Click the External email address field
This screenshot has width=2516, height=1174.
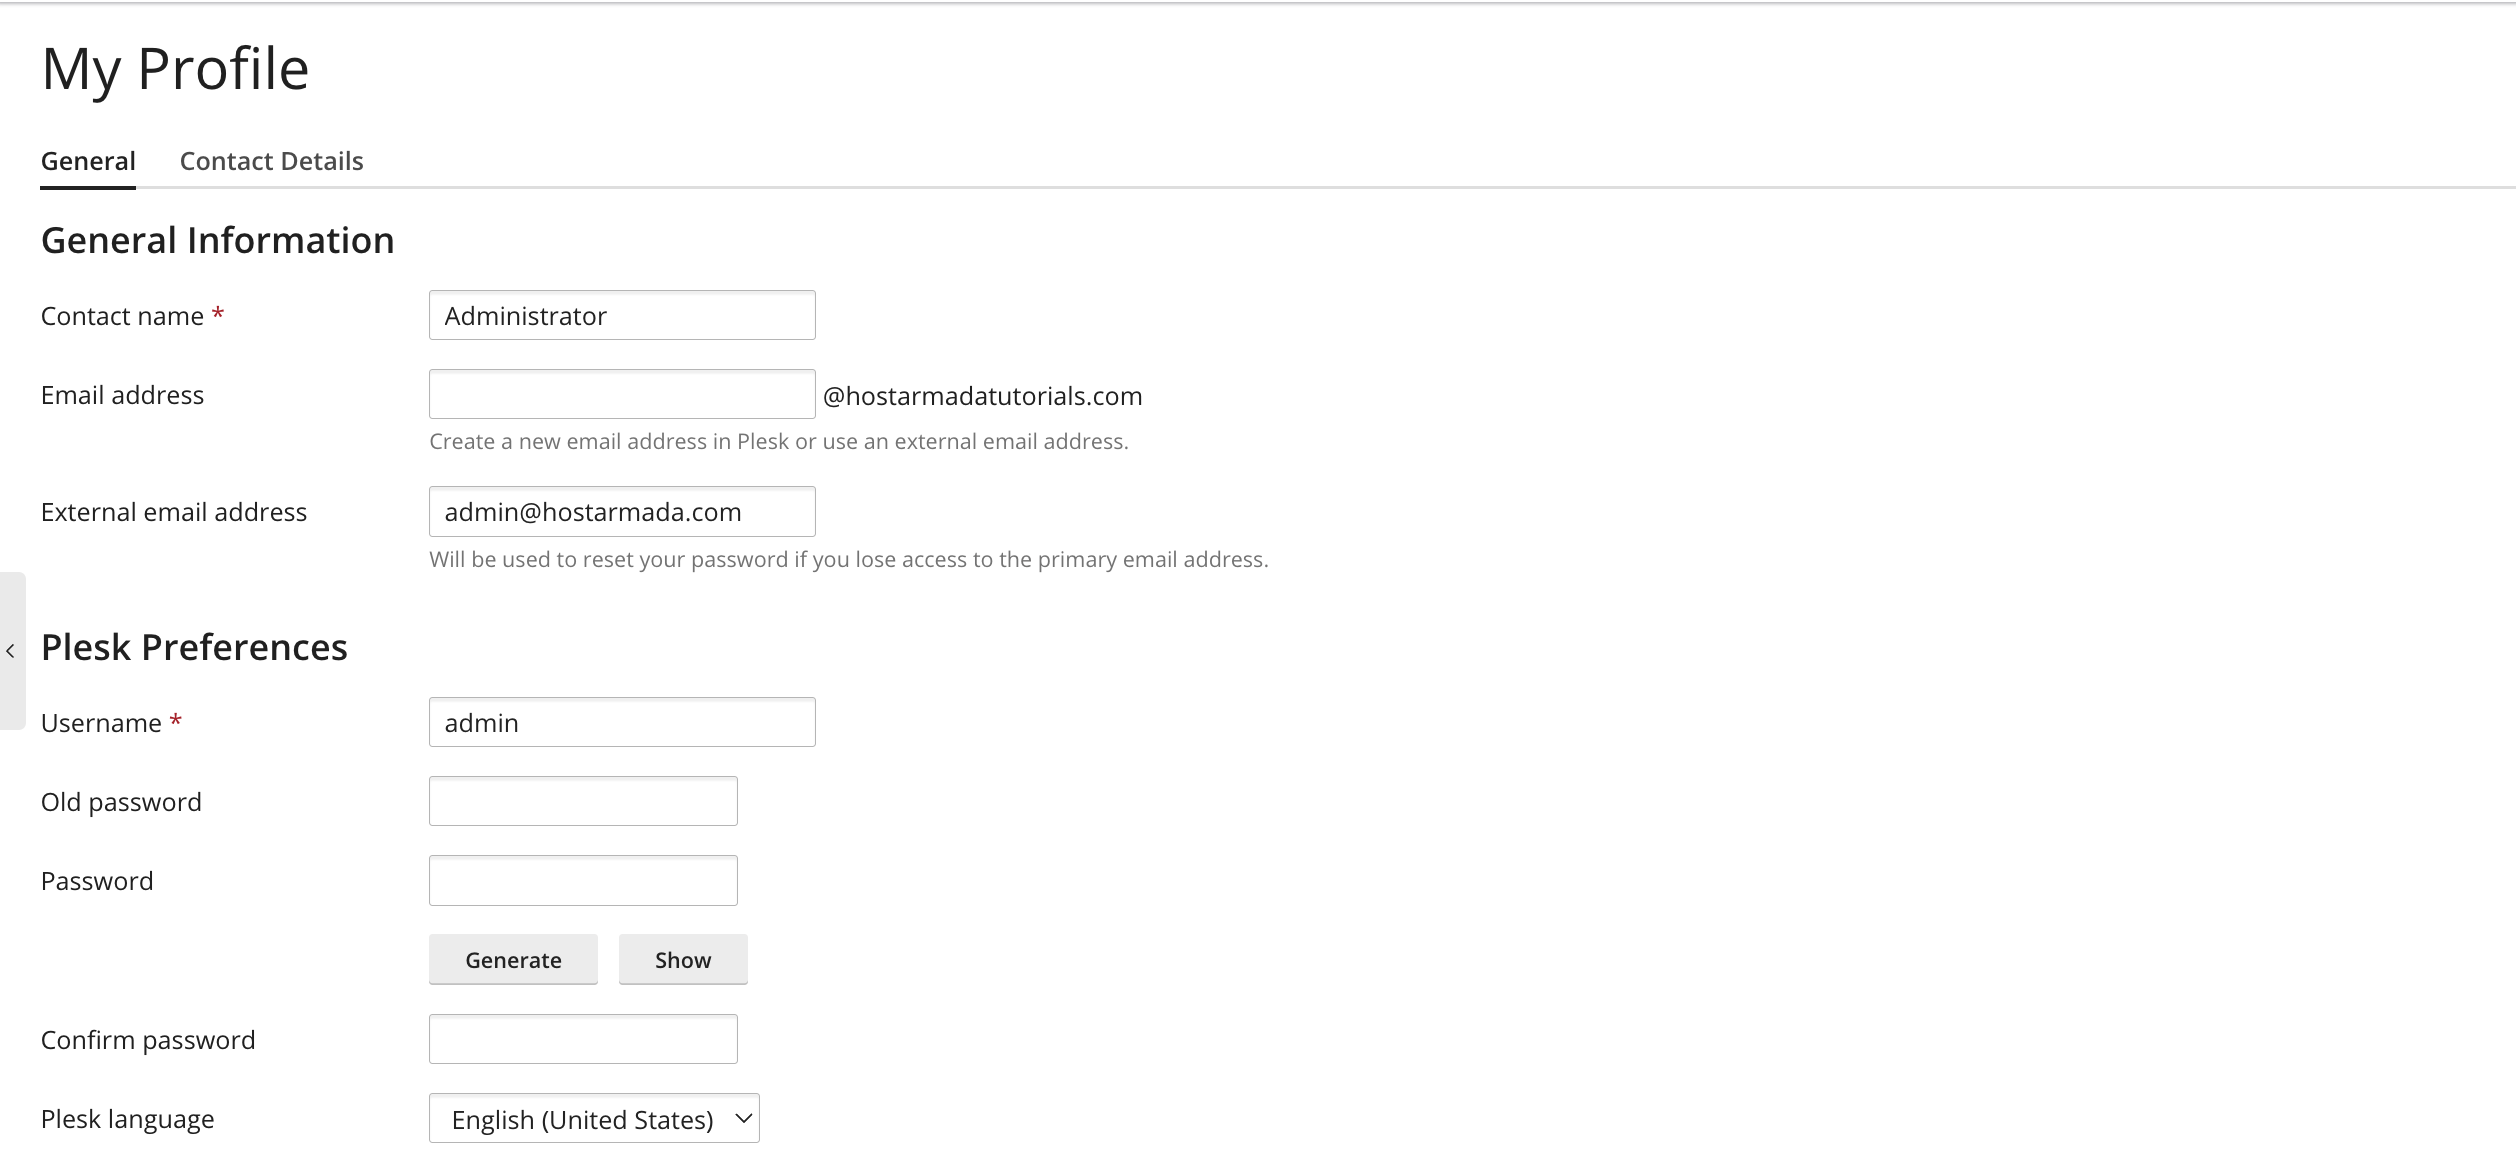click(622, 511)
